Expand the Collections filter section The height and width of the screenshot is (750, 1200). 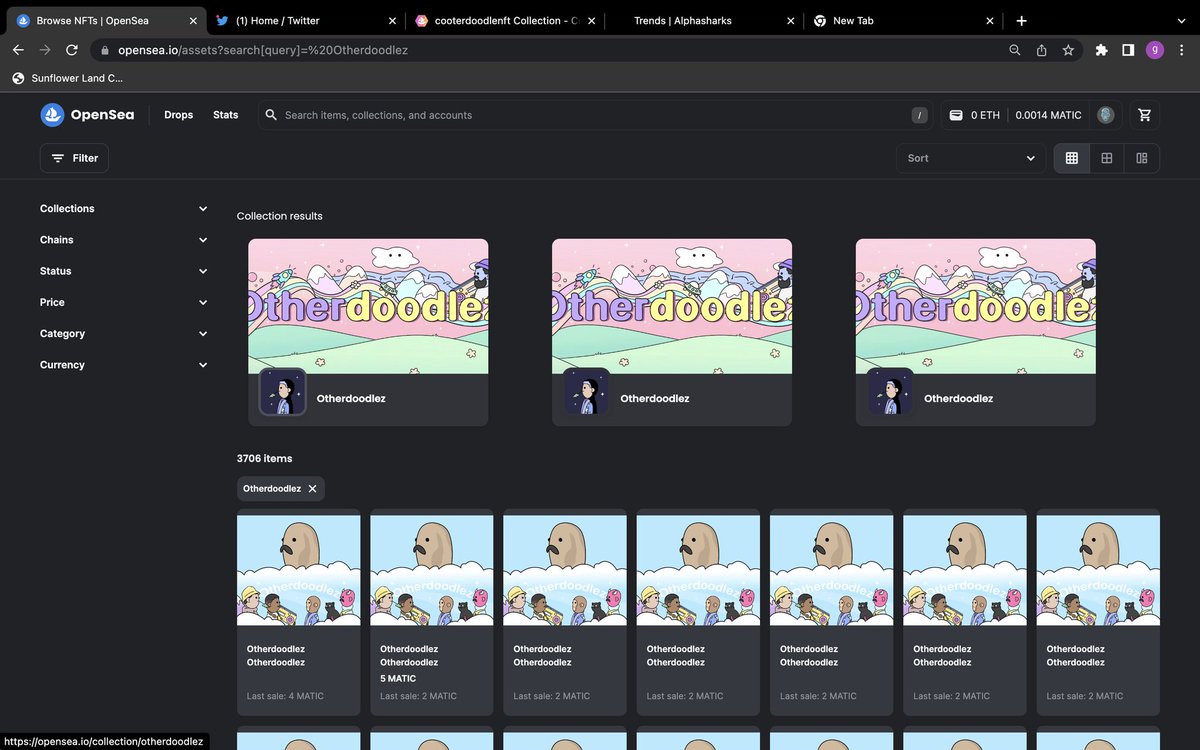tap(124, 209)
